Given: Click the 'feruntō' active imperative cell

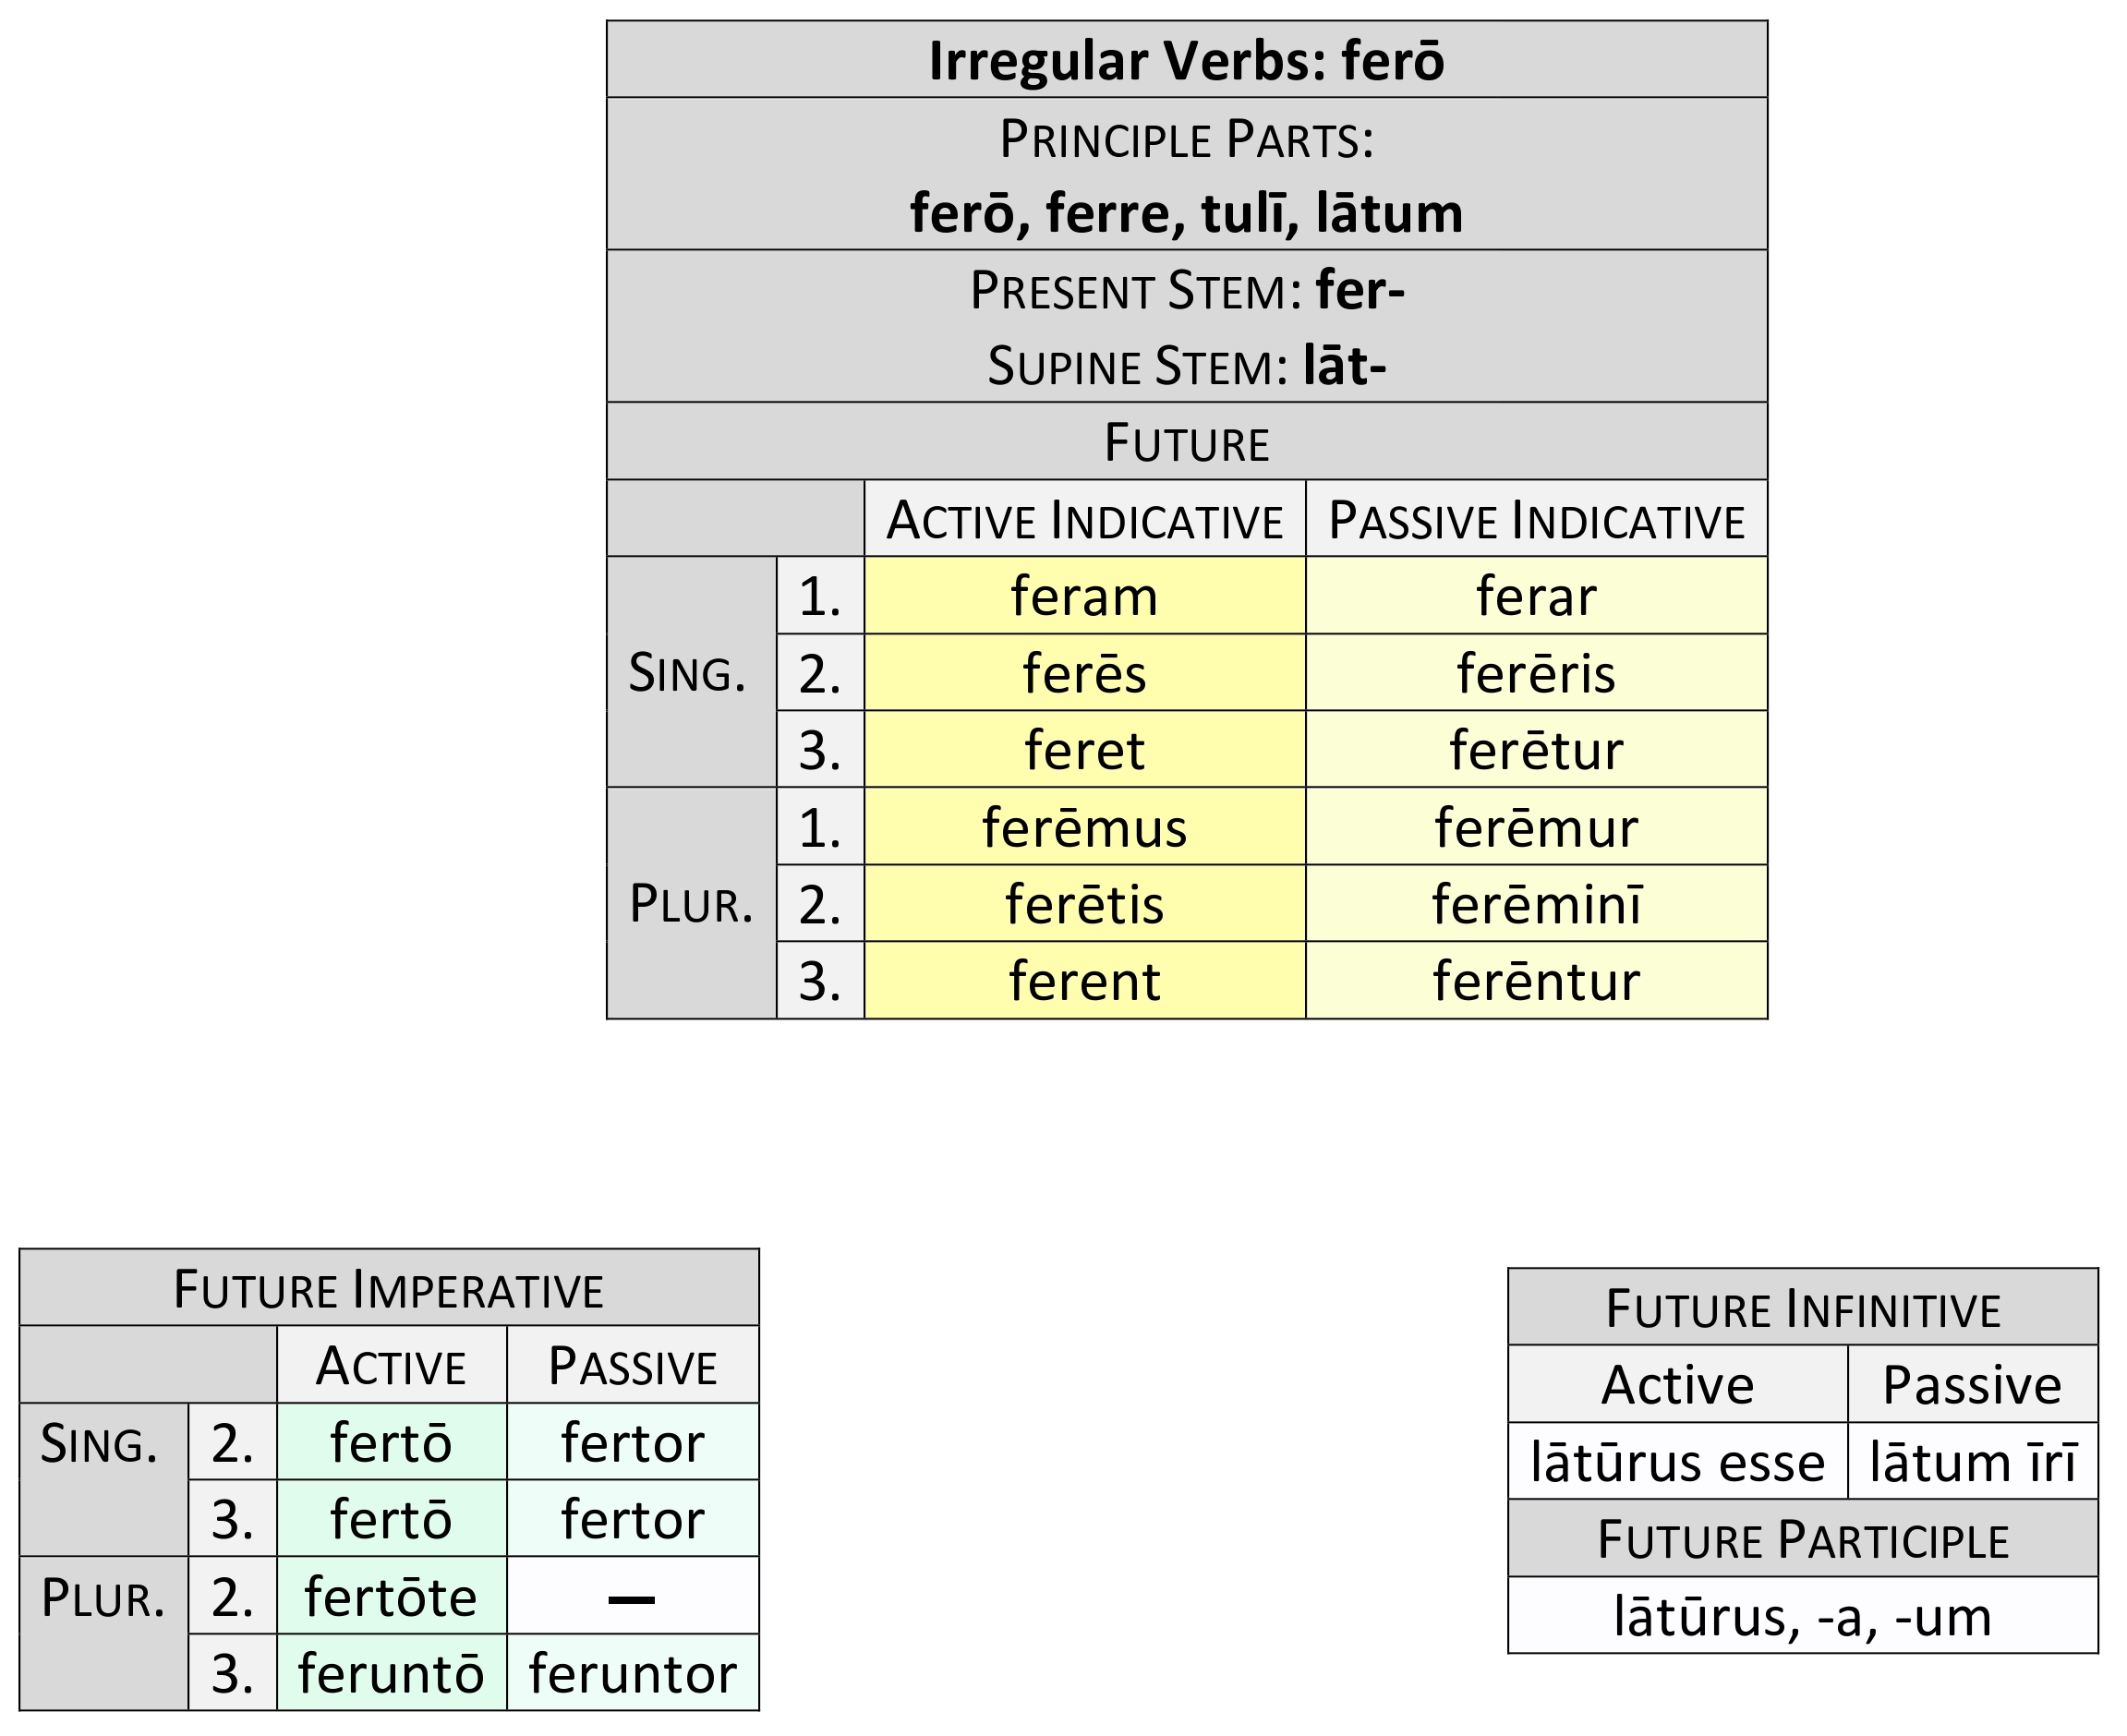Looking at the screenshot, I should click(x=391, y=1674).
